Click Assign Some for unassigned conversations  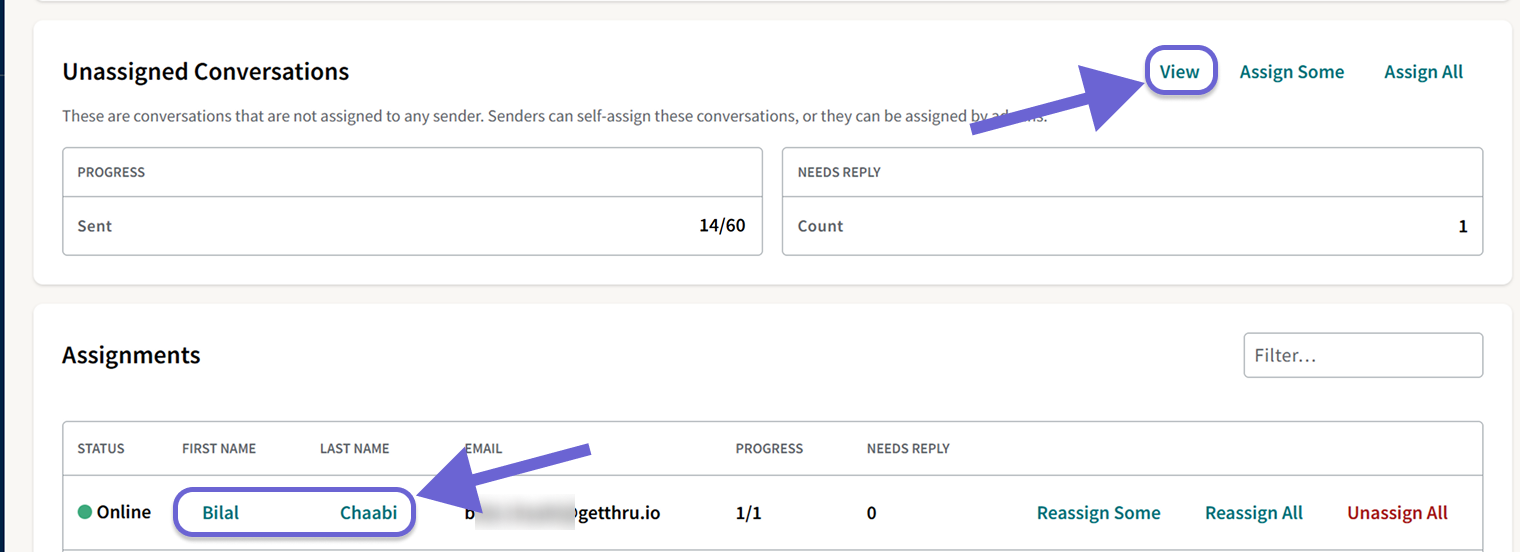point(1291,72)
